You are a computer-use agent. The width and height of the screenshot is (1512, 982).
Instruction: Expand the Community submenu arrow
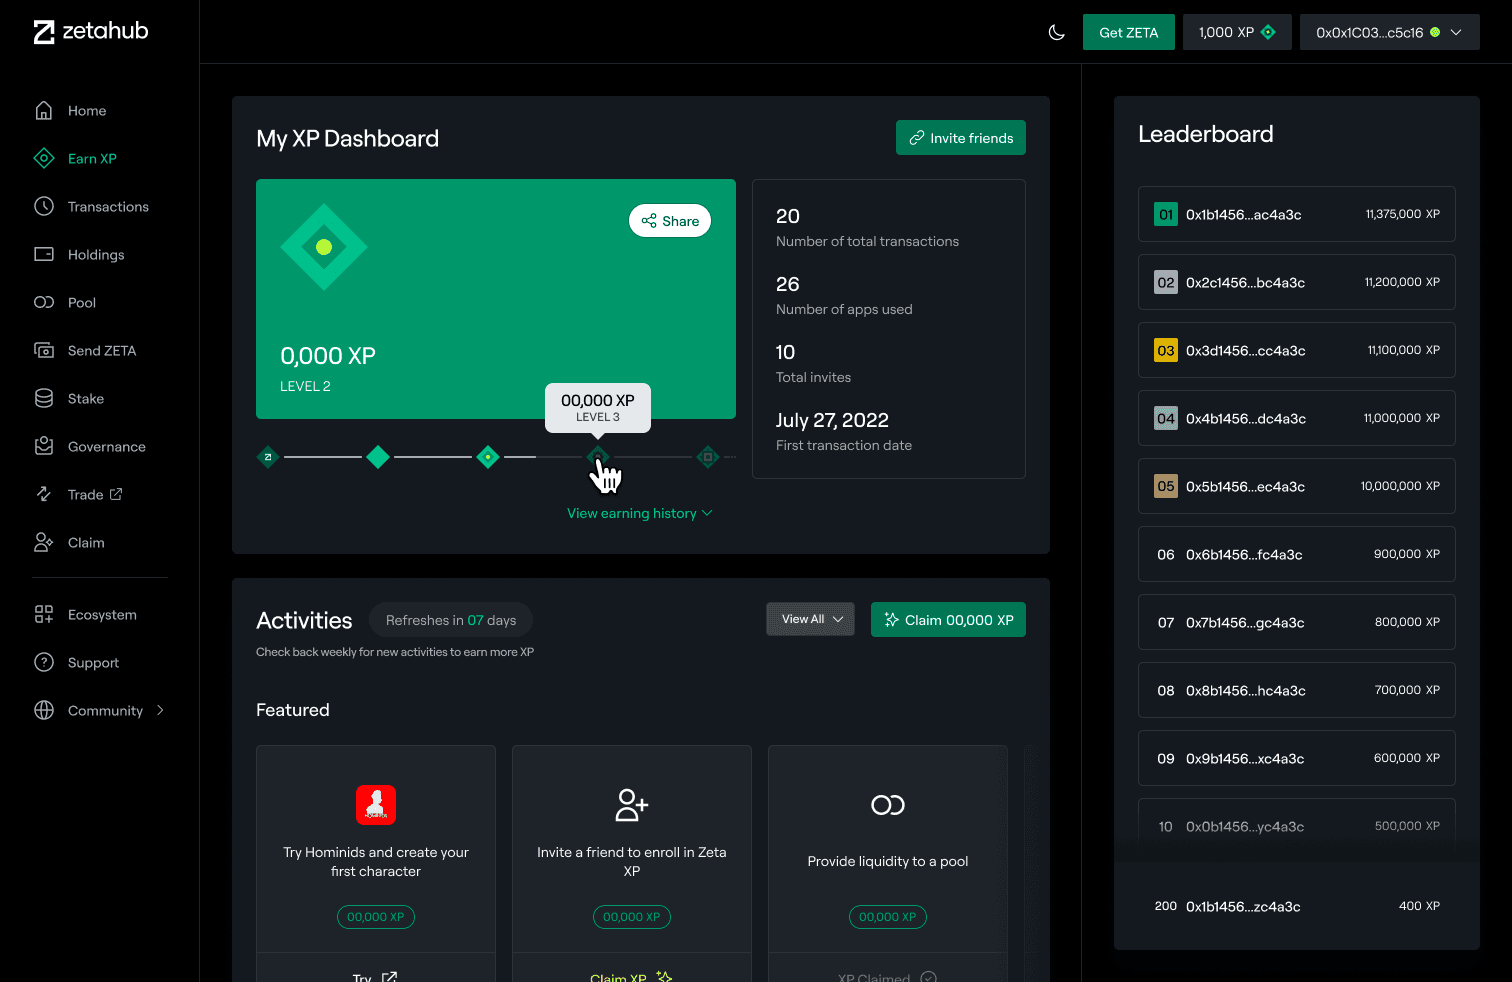pos(160,711)
